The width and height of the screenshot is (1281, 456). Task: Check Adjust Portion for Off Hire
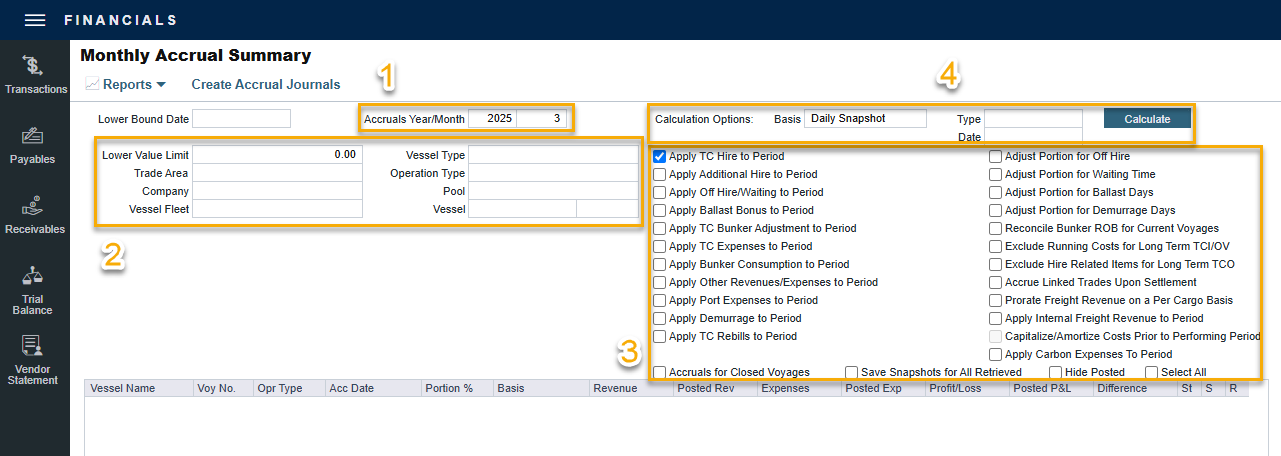coord(996,157)
